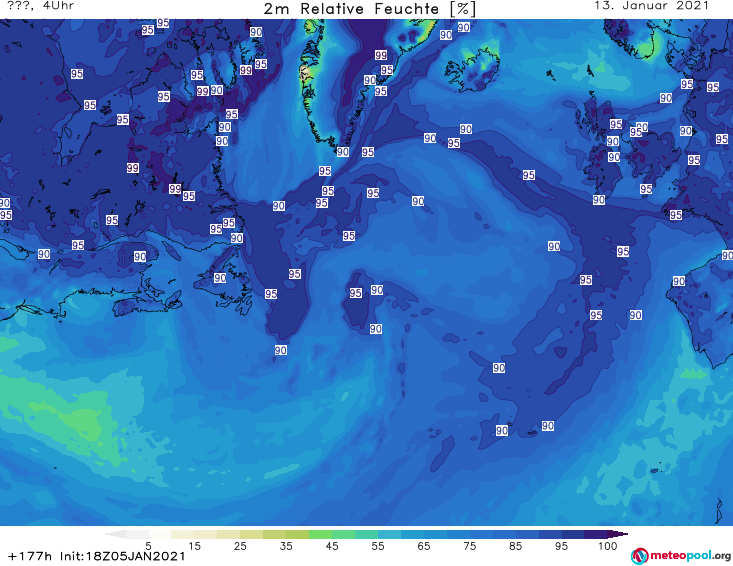Click the "25" value on the colour scale
Image resolution: width=733 pixels, height=566 pixels.
click(x=240, y=546)
